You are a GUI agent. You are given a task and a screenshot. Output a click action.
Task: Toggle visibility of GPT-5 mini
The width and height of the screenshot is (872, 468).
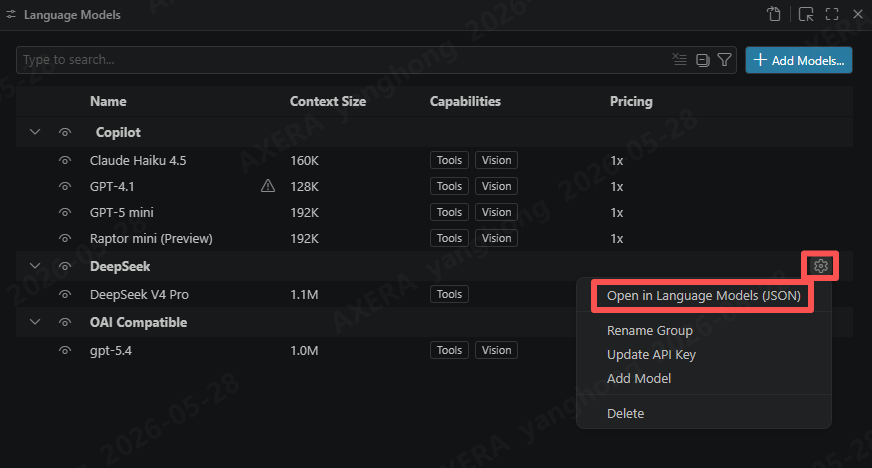tap(65, 212)
